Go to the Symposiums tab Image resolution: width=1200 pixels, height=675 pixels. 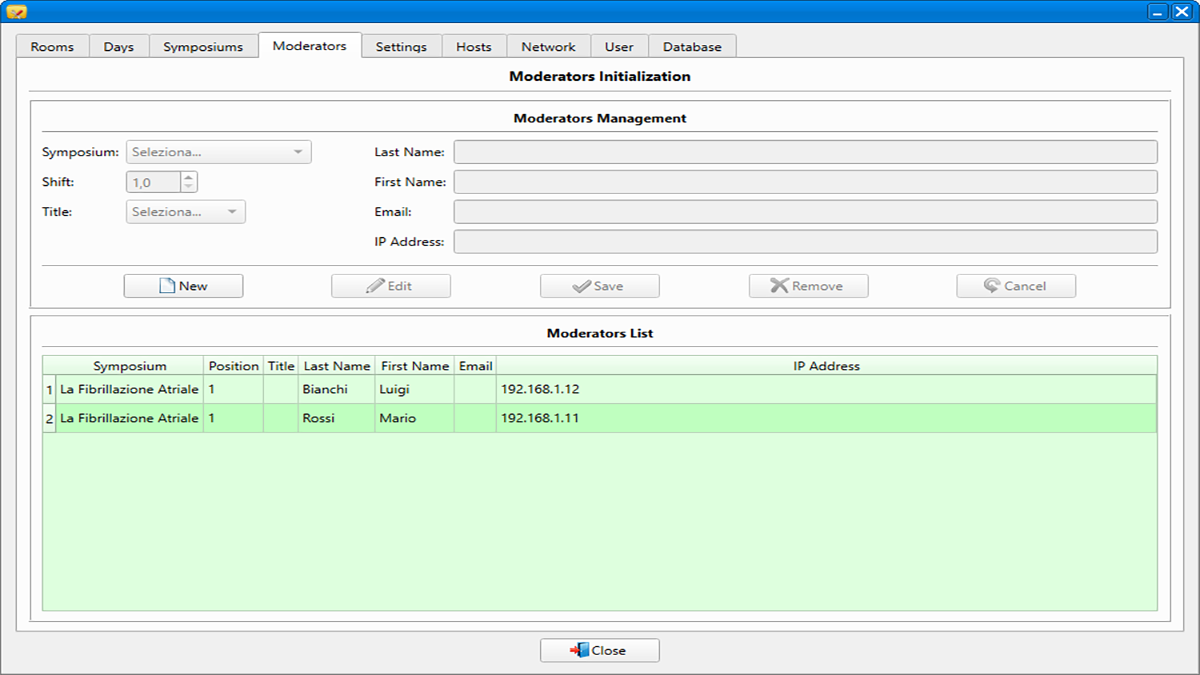pyautogui.click(x=203, y=46)
